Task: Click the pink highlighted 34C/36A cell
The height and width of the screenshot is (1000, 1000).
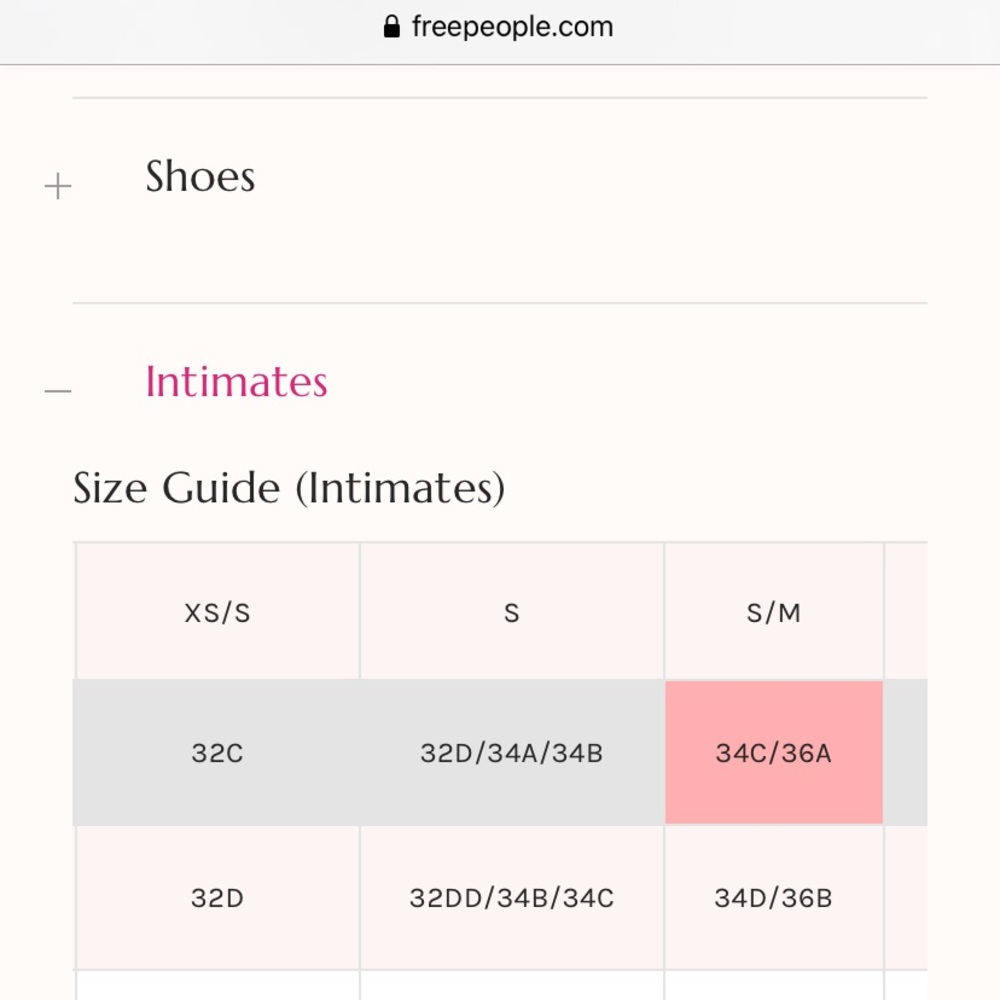Action: click(x=774, y=753)
